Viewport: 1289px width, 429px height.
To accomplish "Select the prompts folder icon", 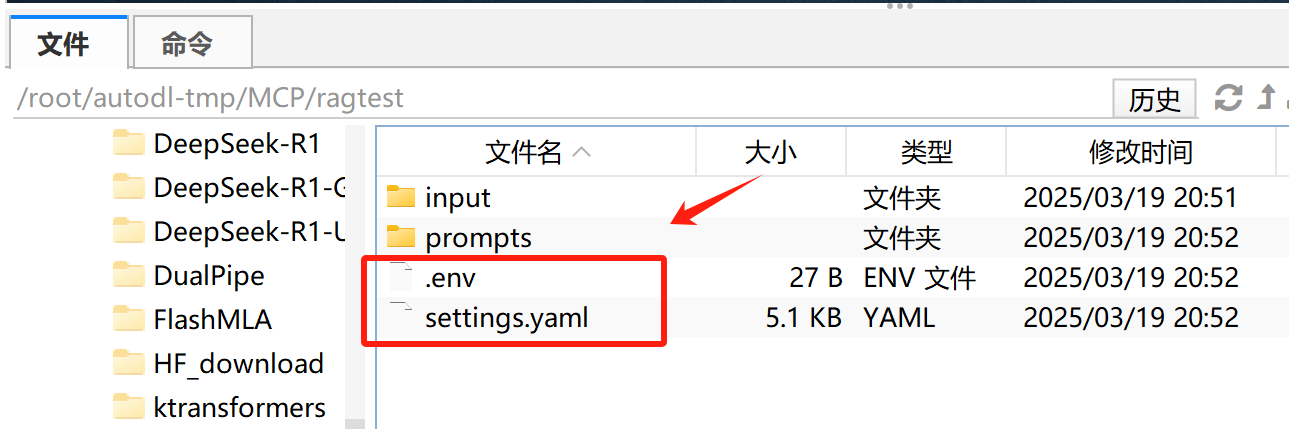I will (400, 238).
